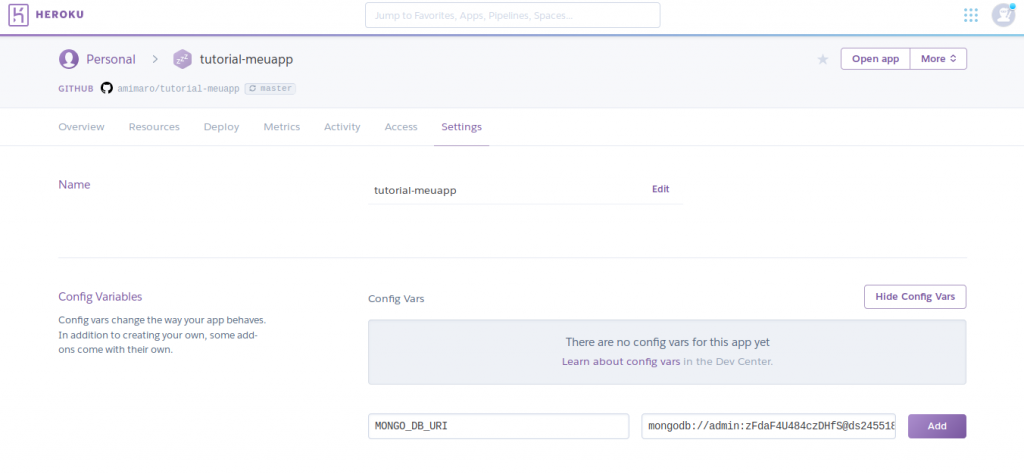The height and width of the screenshot is (474, 1024).
Task: Focus the MONGO_DB_URI key field
Action: click(x=498, y=426)
